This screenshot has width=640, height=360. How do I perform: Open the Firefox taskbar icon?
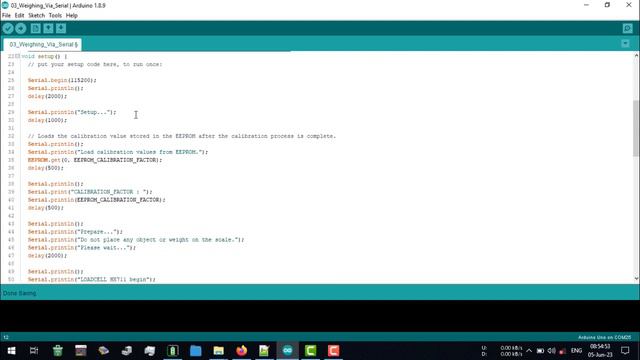pos(242,351)
